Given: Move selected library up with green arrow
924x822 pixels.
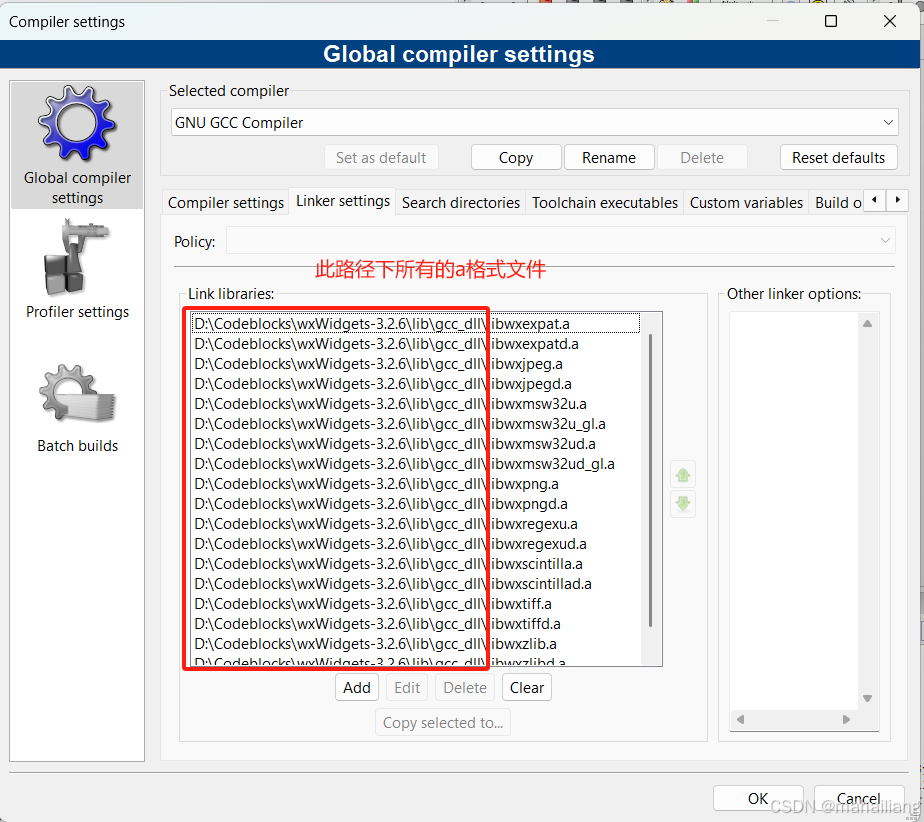Looking at the screenshot, I should pyautogui.click(x=683, y=475).
